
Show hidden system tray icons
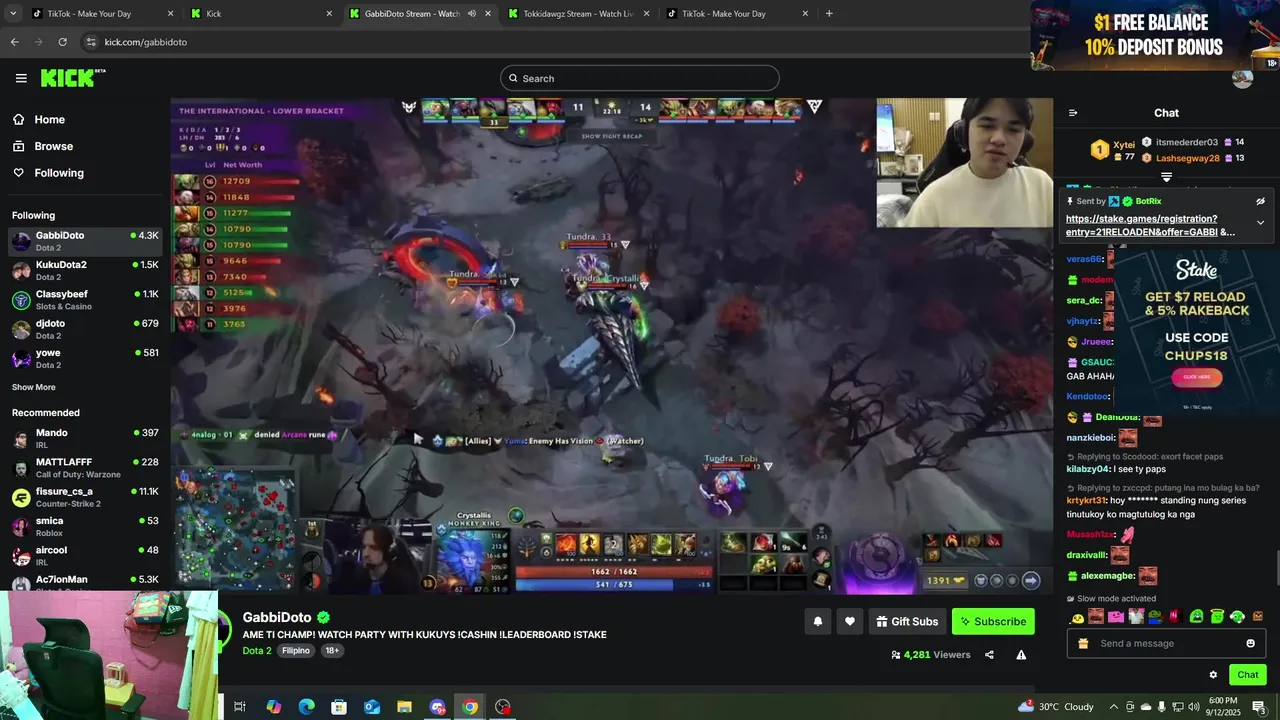click(x=1113, y=707)
